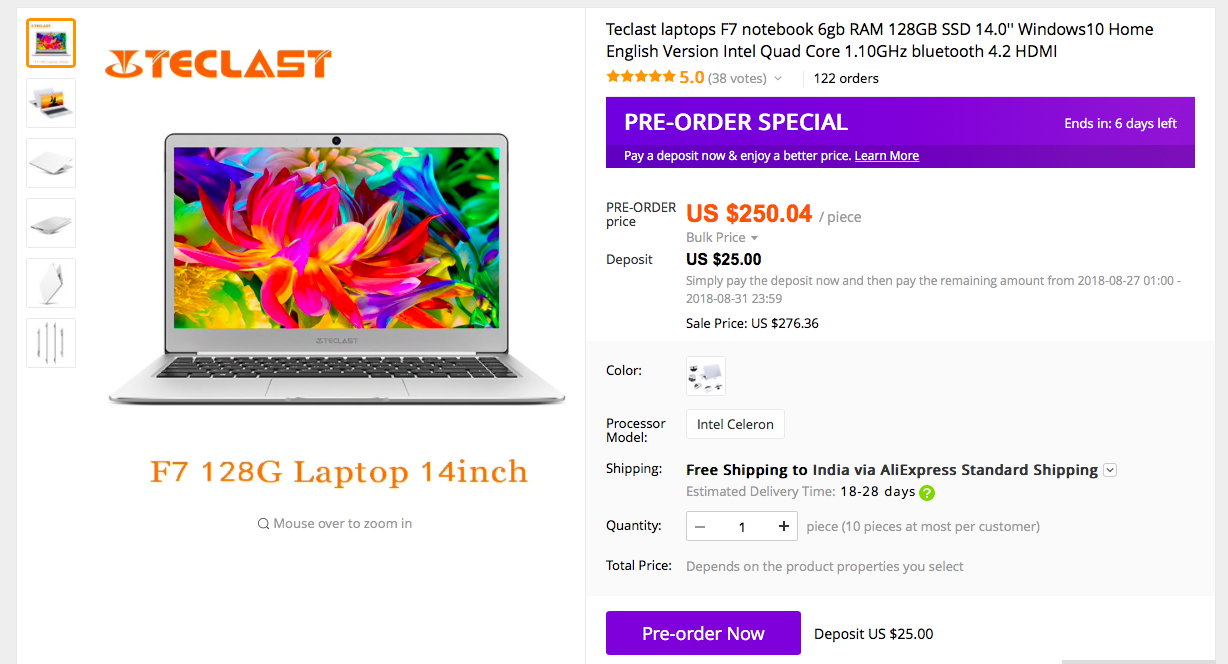Select the second laptop angle thumbnail
Screen dimensions: 1228x664
coord(51,103)
